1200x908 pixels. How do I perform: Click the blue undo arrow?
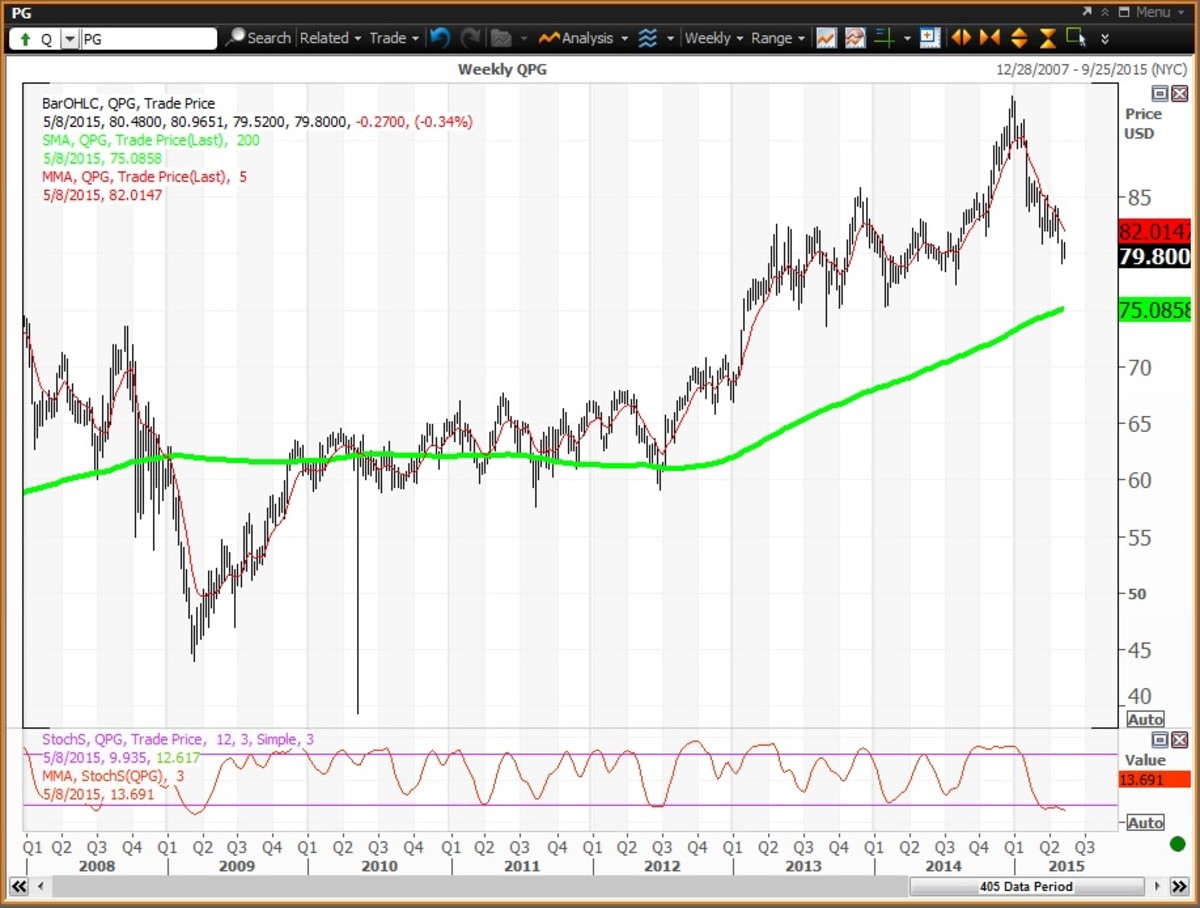click(x=439, y=38)
